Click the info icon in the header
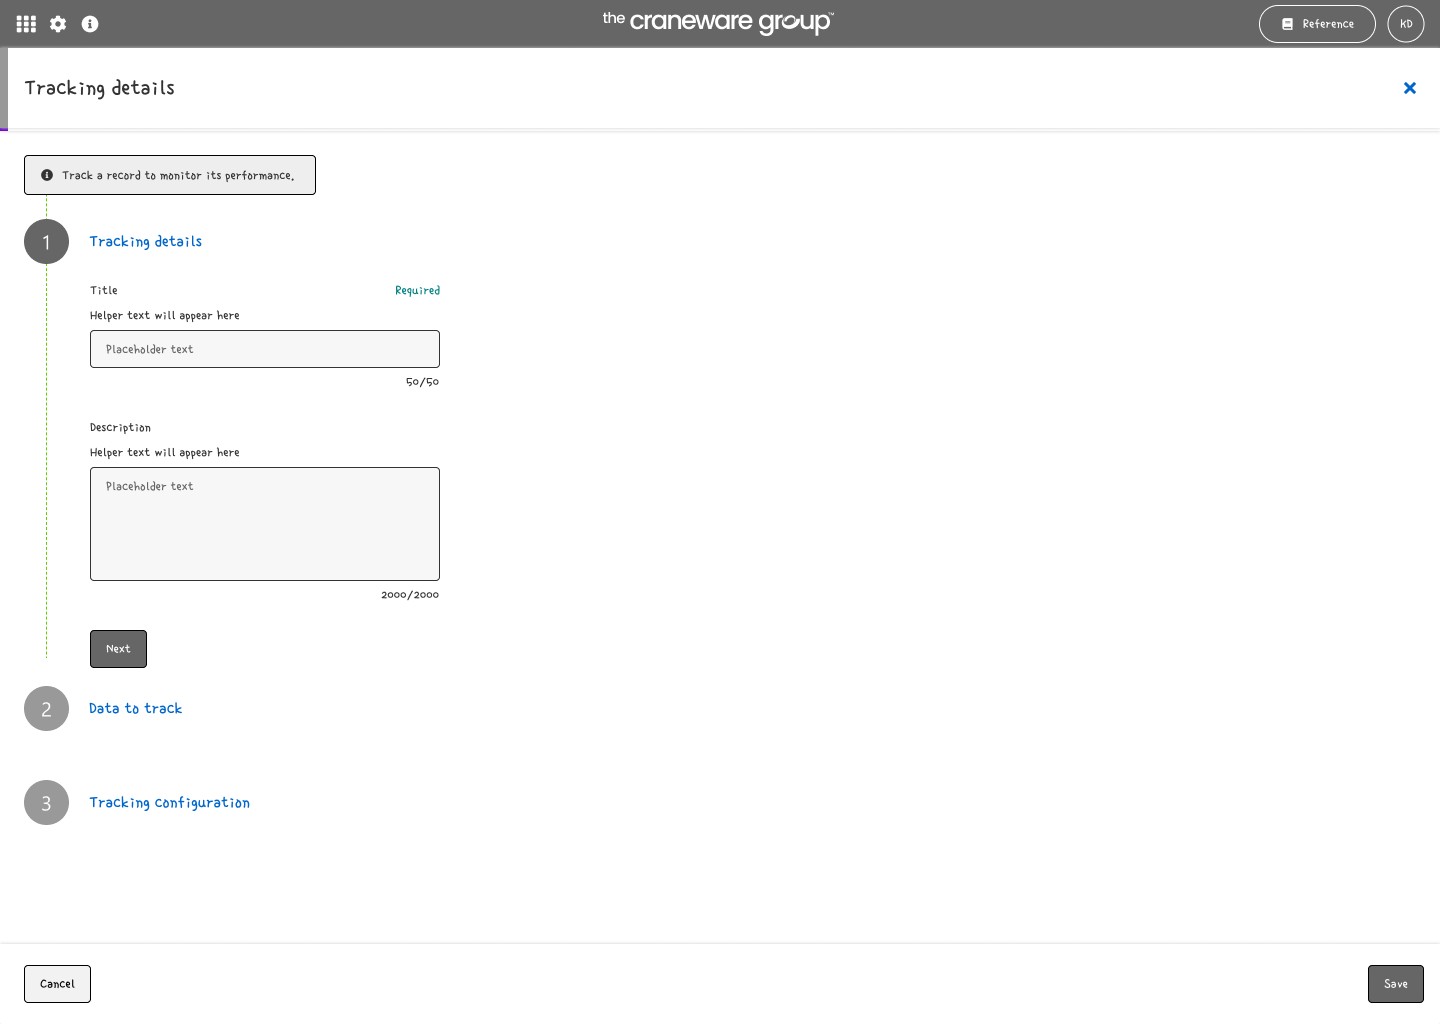 (x=90, y=24)
